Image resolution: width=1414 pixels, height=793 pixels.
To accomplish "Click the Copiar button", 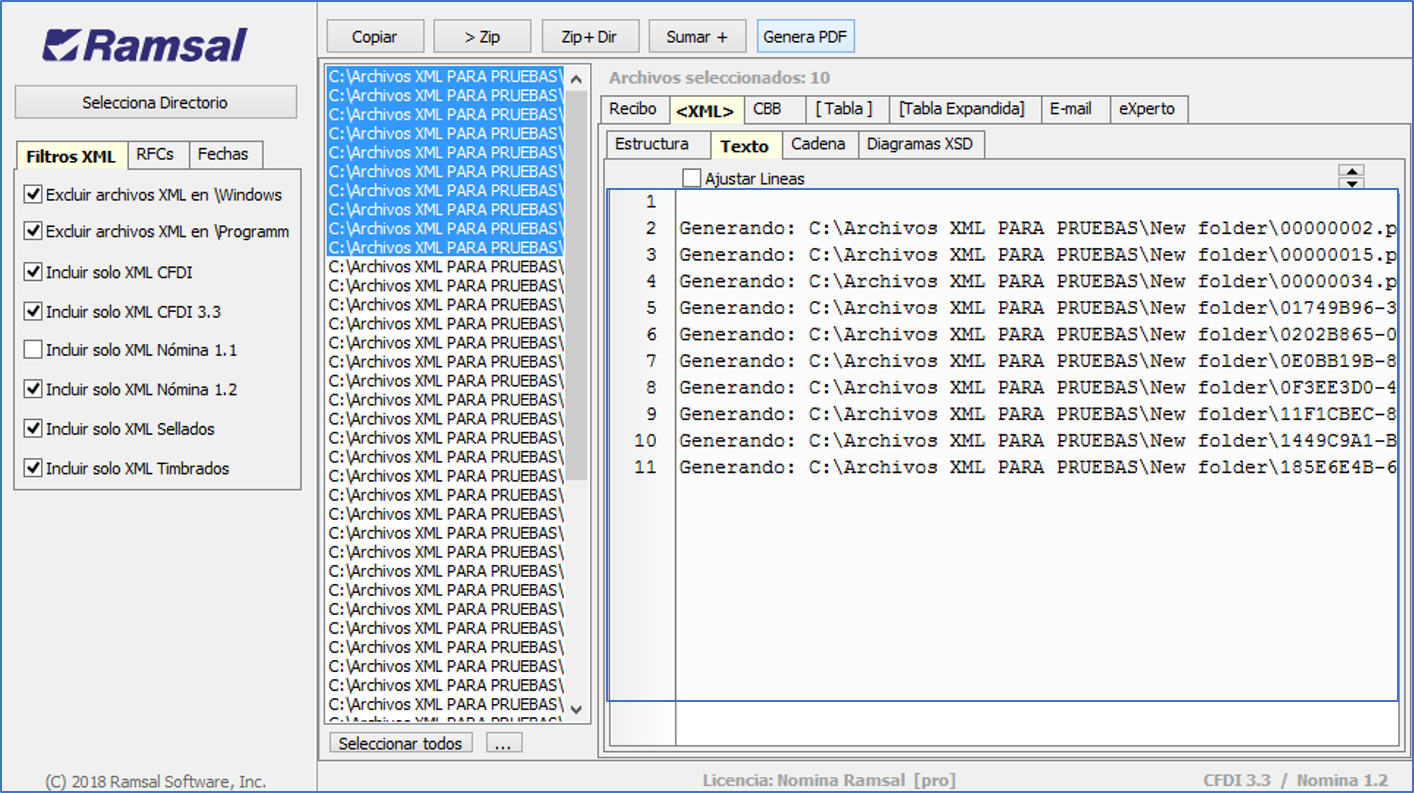I will coord(375,37).
